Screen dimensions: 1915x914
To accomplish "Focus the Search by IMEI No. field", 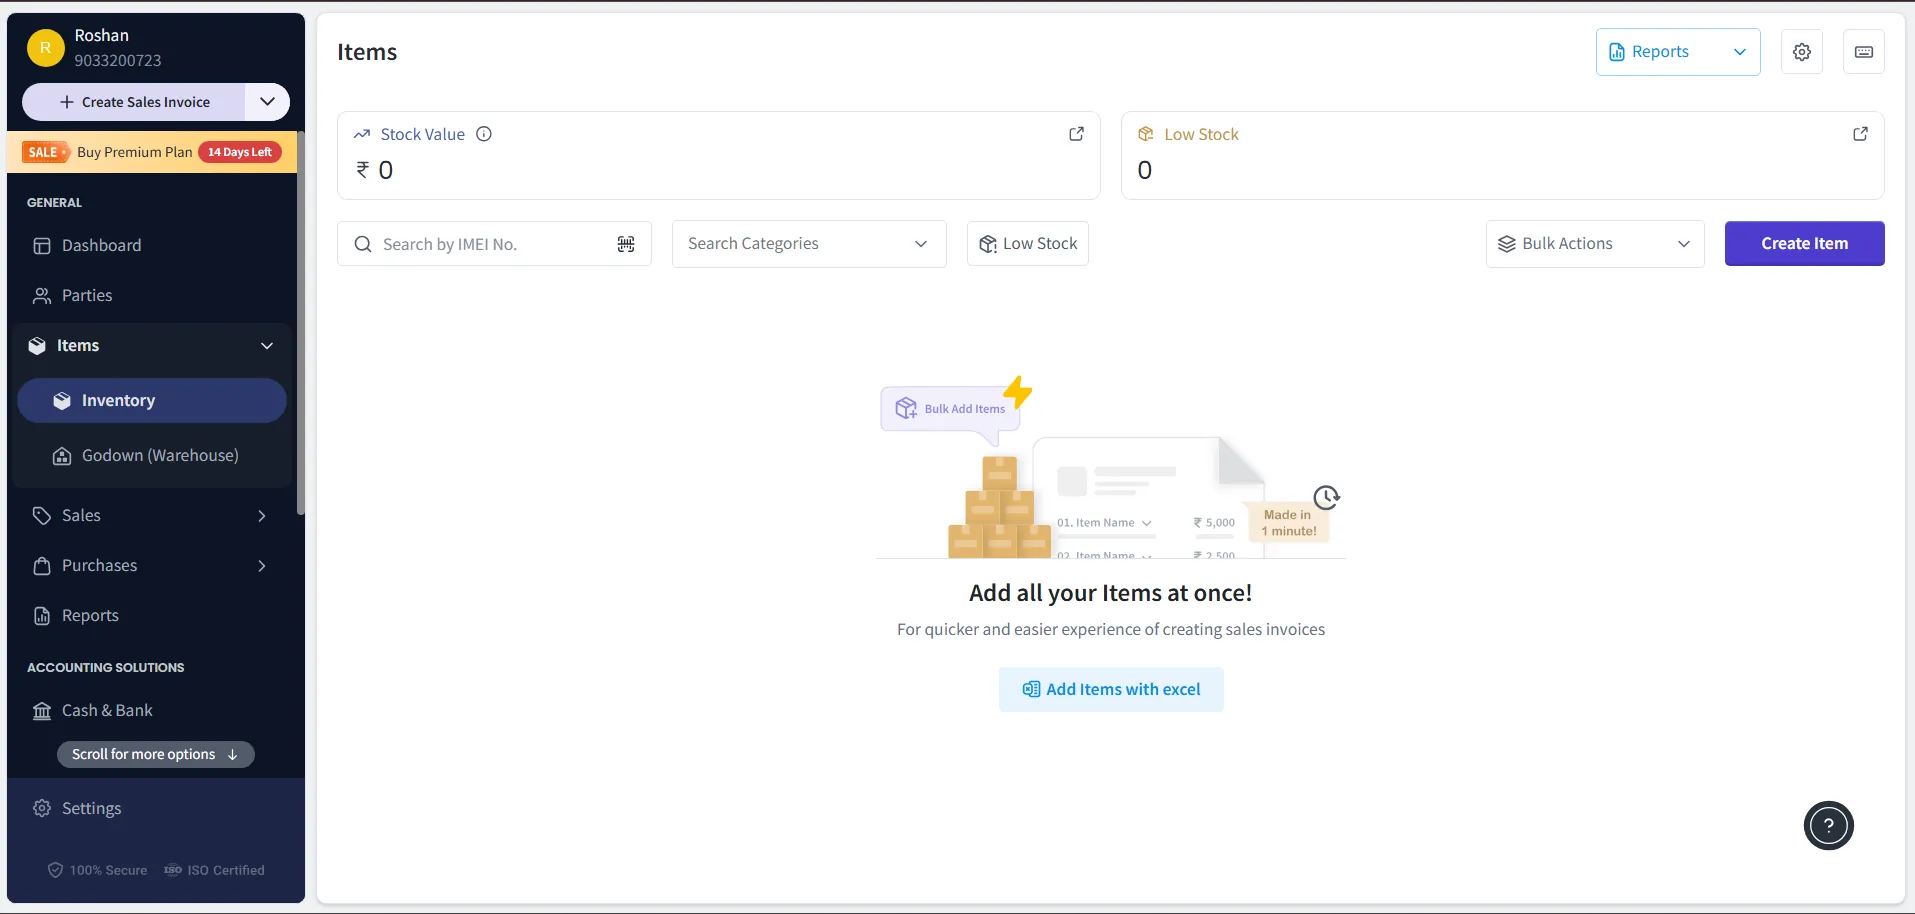I will click(x=494, y=244).
